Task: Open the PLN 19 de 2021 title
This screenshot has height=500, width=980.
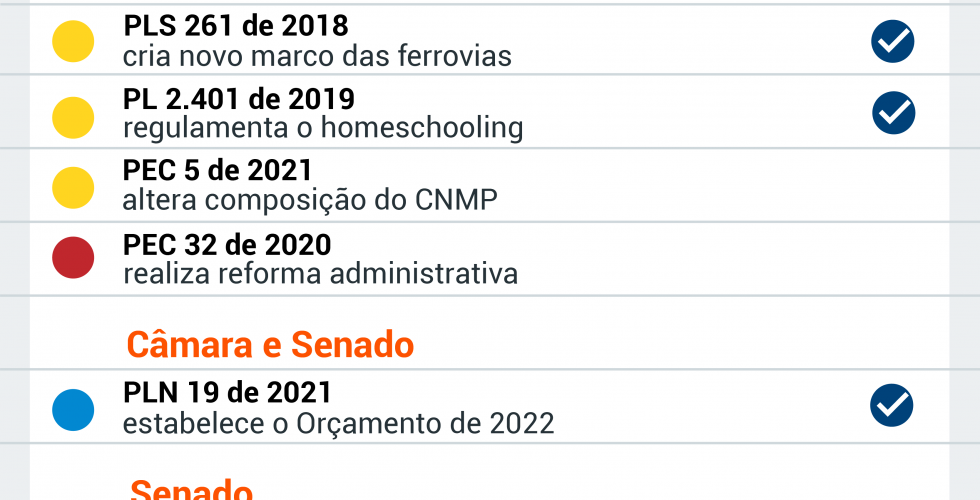Action: point(227,392)
